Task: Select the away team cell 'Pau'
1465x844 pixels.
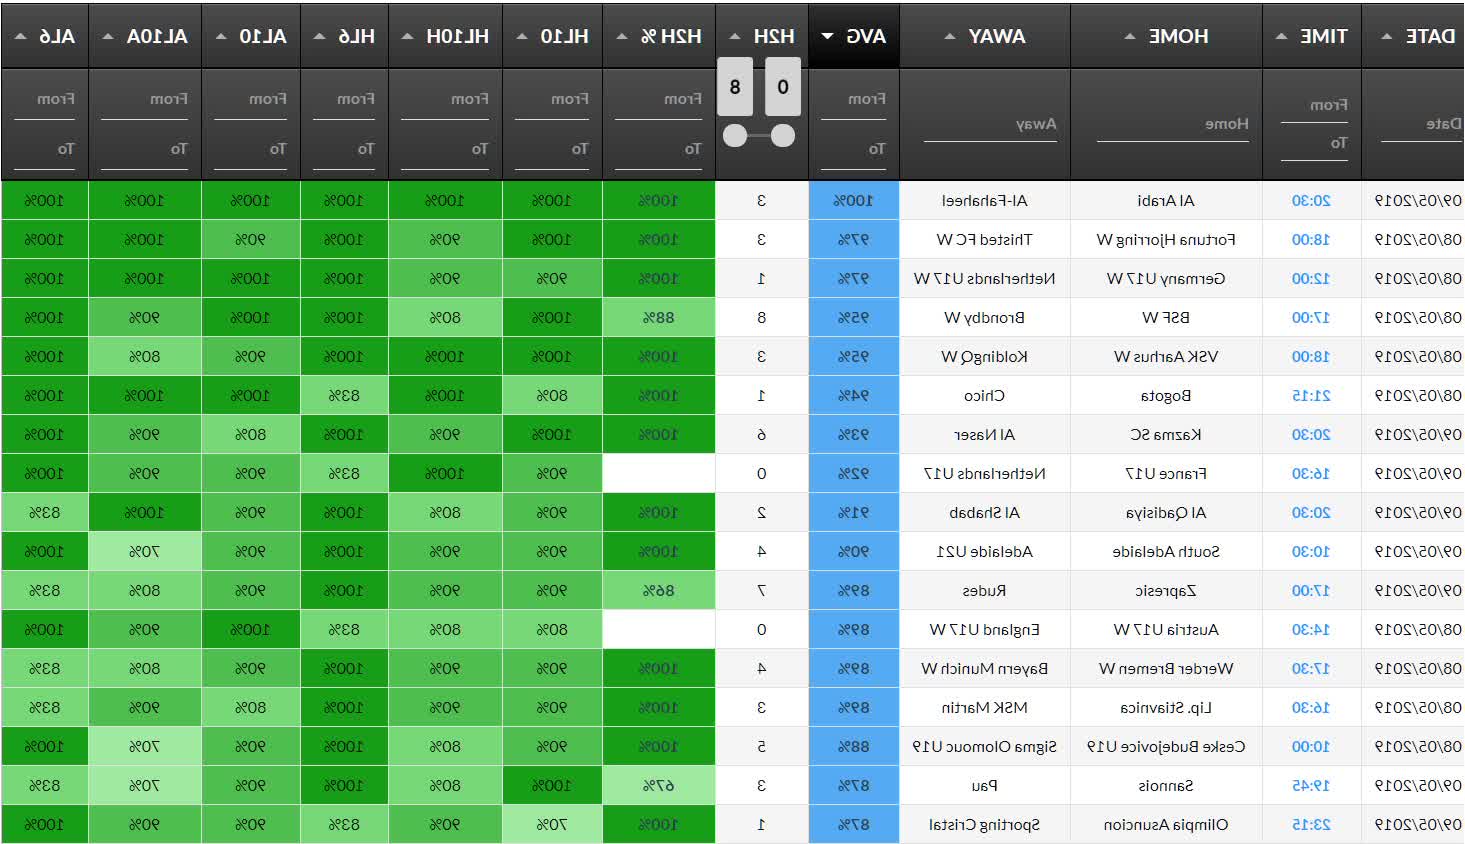Action: point(985,786)
